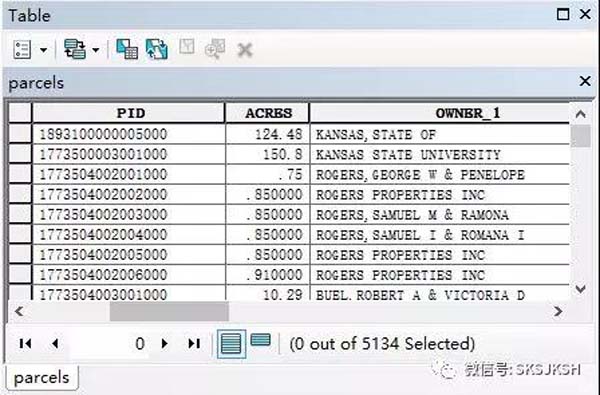
Task: Click the Clear Selection icon
Action: coord(187,47)
